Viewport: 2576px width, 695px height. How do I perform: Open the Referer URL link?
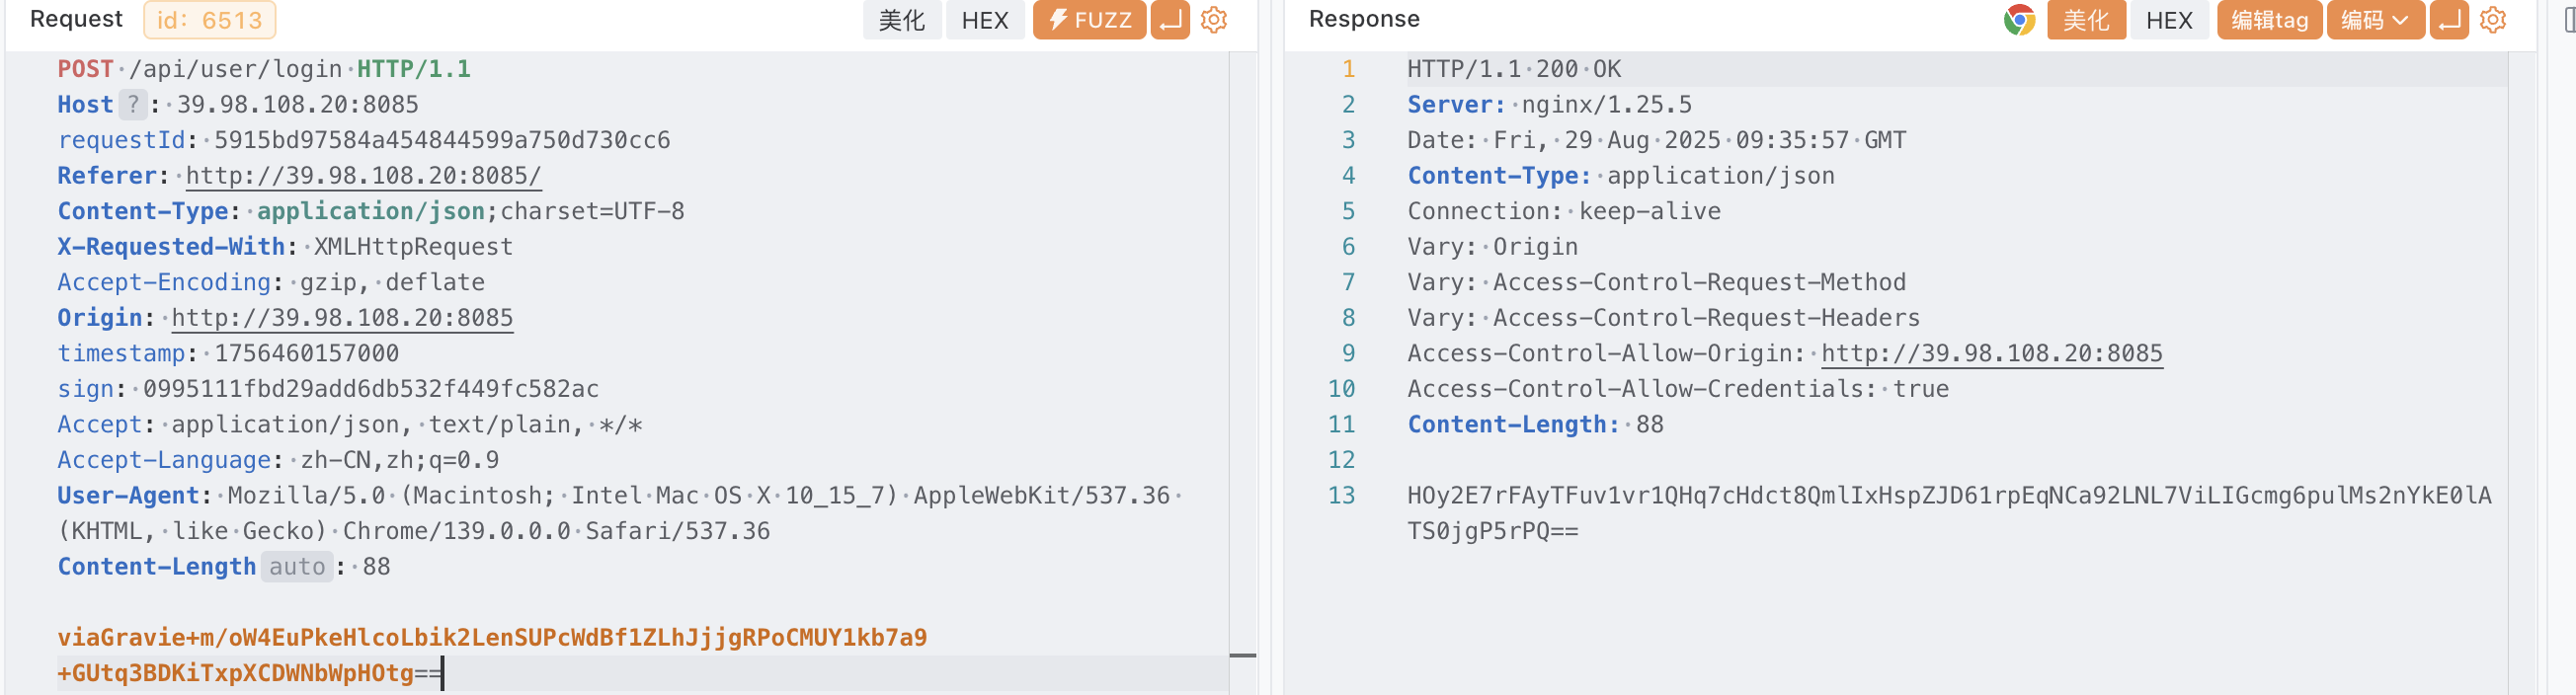click(x=363, y=176)
